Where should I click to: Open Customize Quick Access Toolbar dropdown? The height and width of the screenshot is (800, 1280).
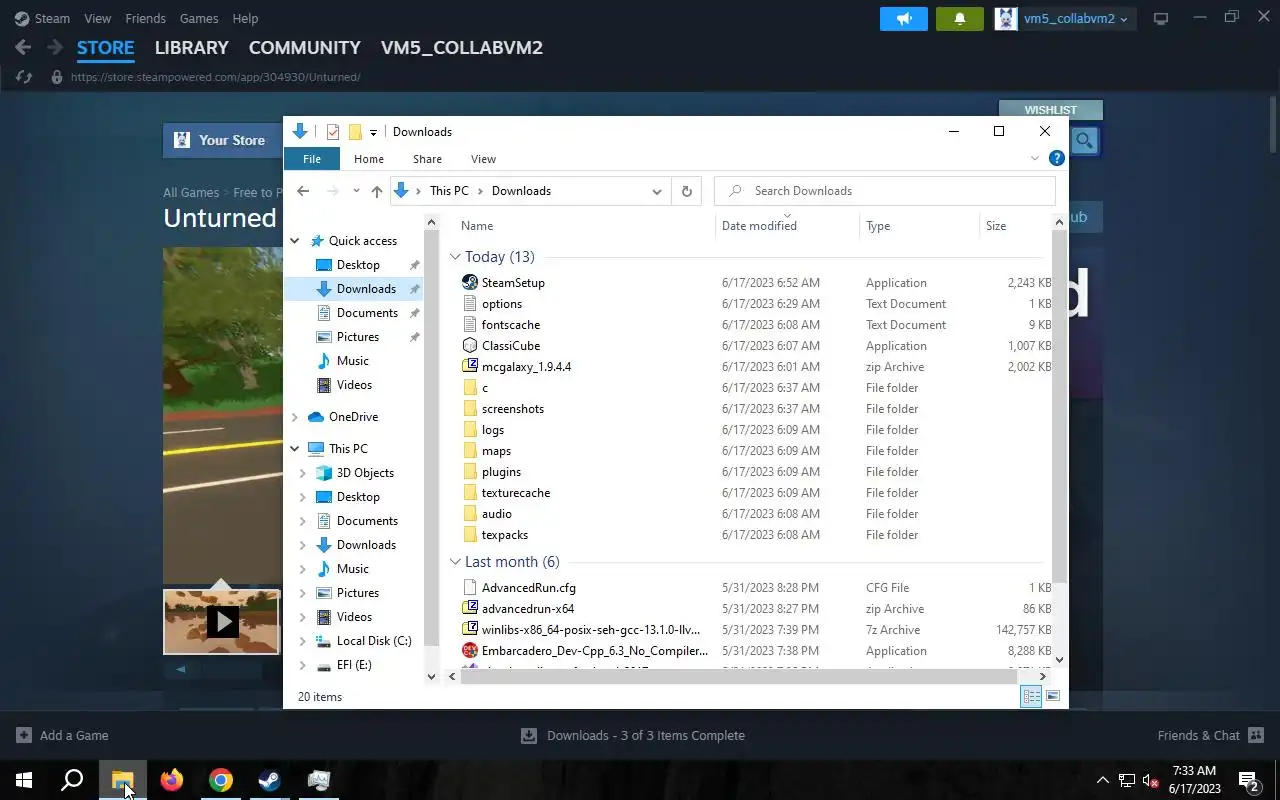coord(373,132)
